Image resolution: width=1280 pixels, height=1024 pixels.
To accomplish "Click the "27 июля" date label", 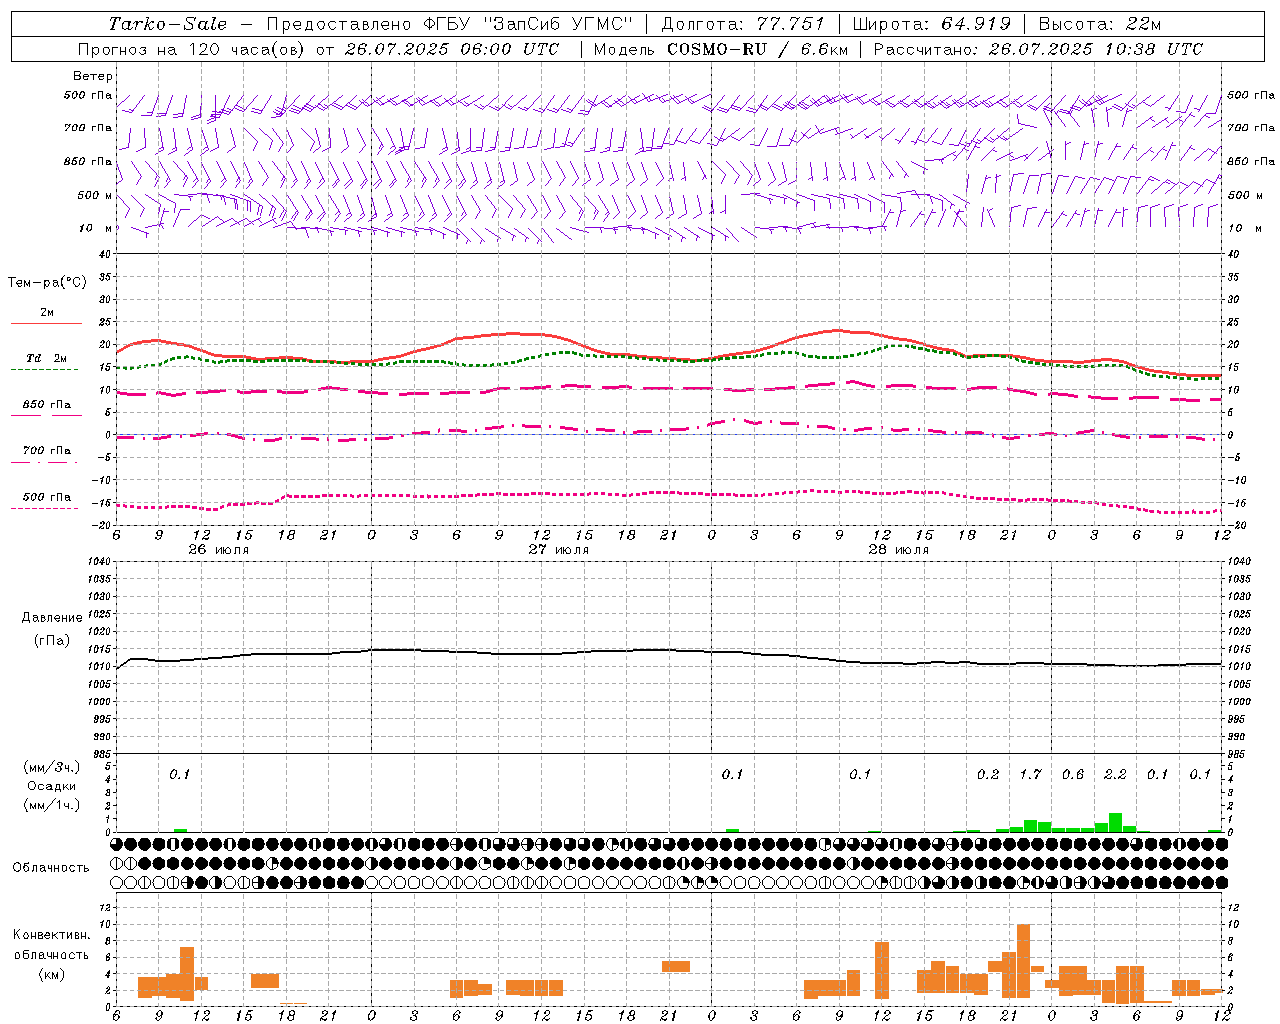I will (558, 550).
